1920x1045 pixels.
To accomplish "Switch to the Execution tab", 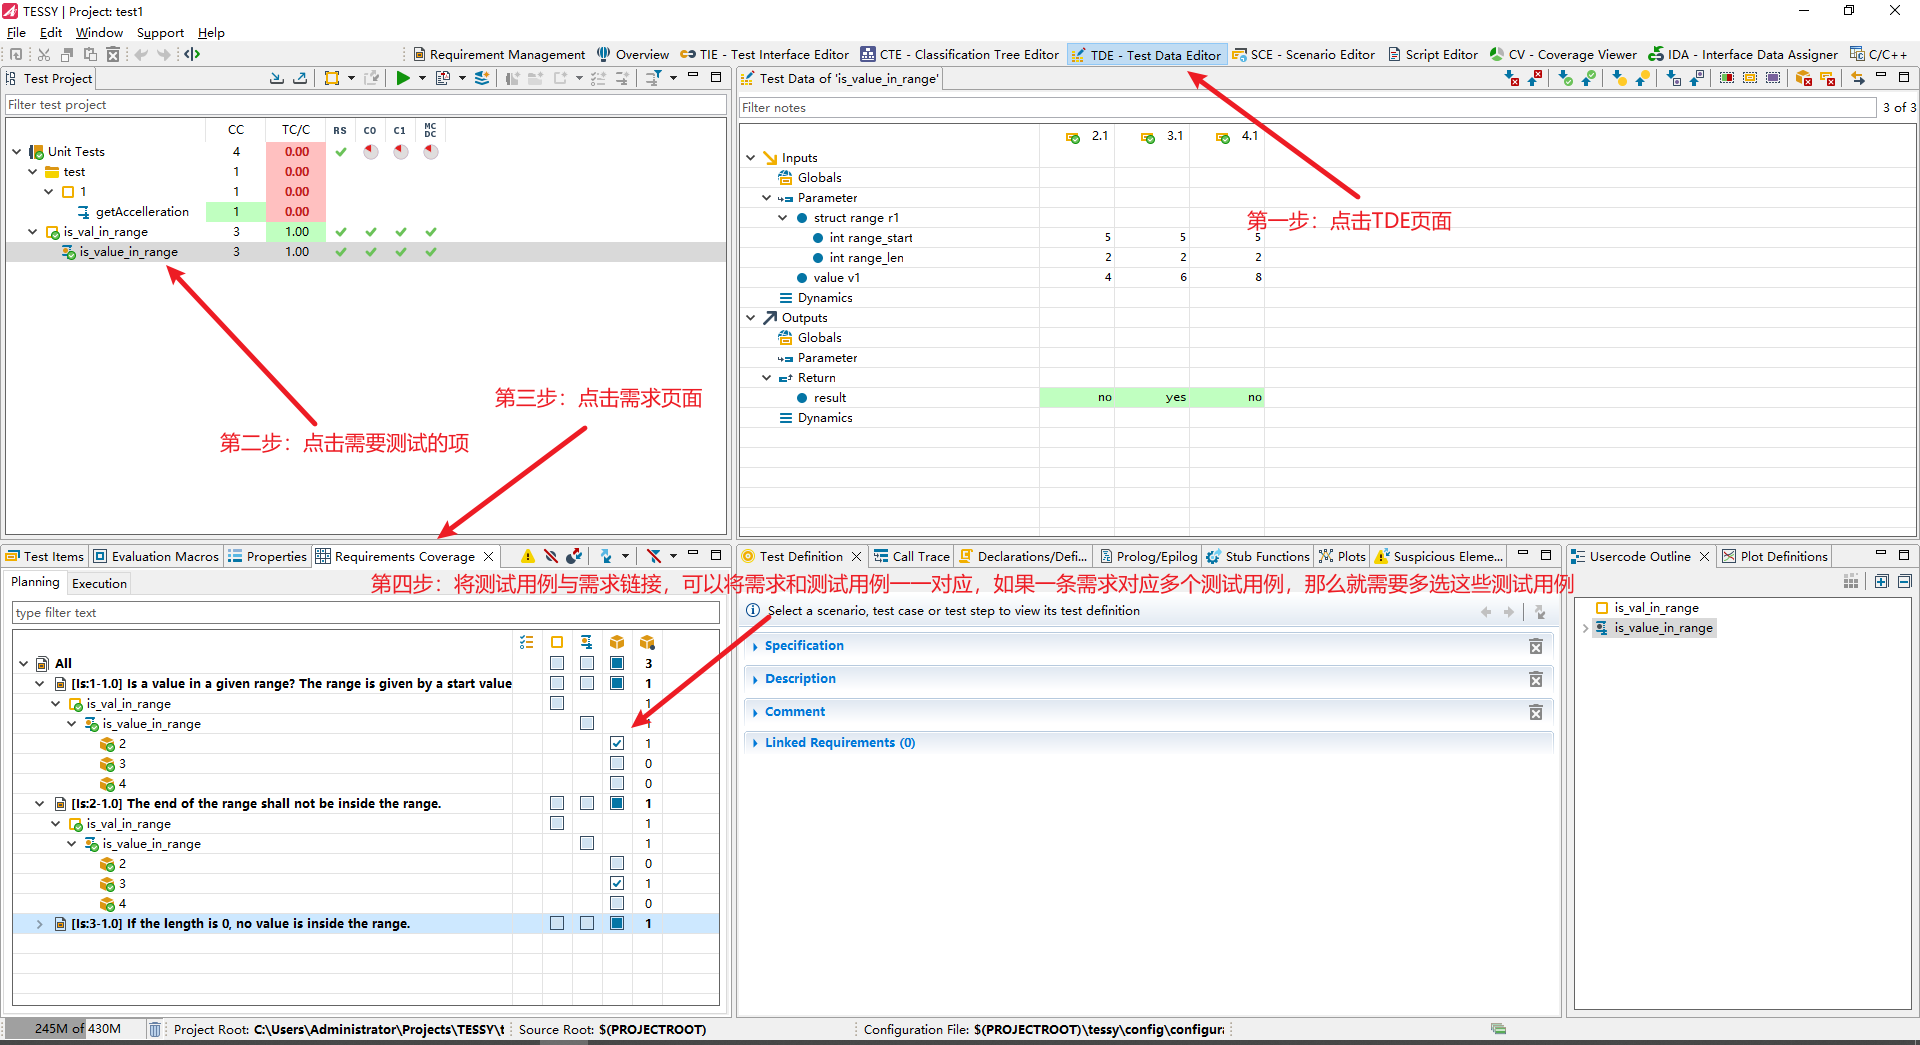I will click(99, 584).
